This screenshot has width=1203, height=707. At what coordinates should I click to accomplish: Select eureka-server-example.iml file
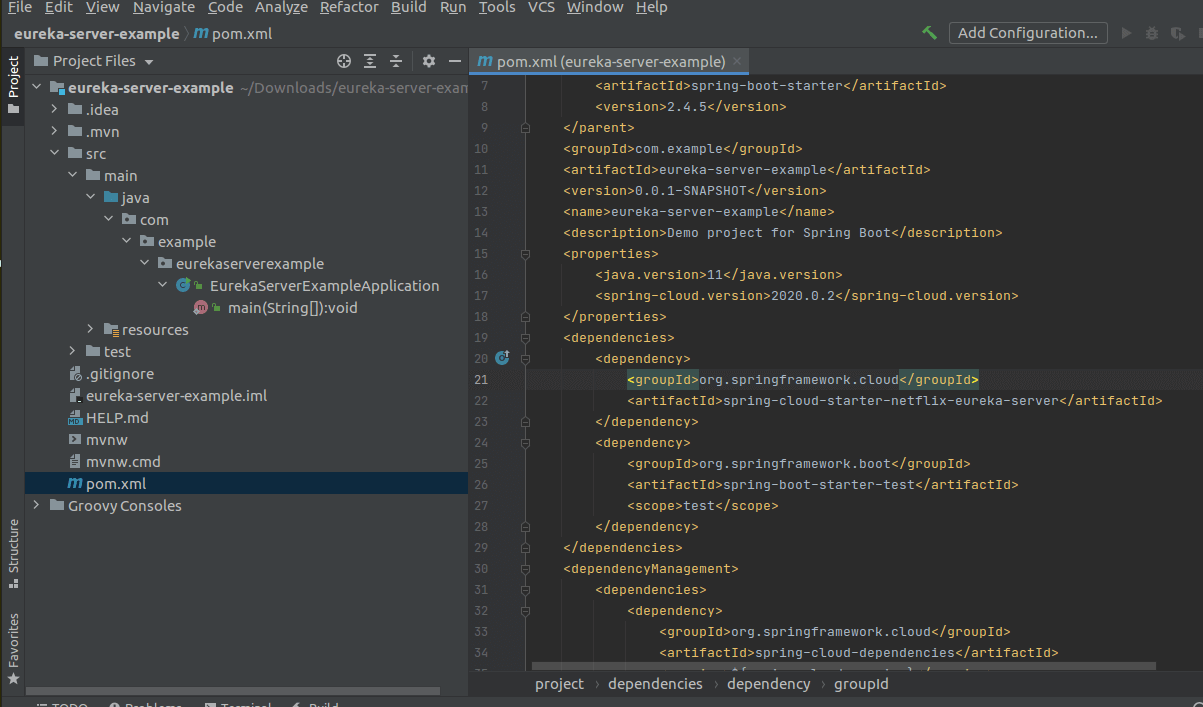(x=176, y=396)
